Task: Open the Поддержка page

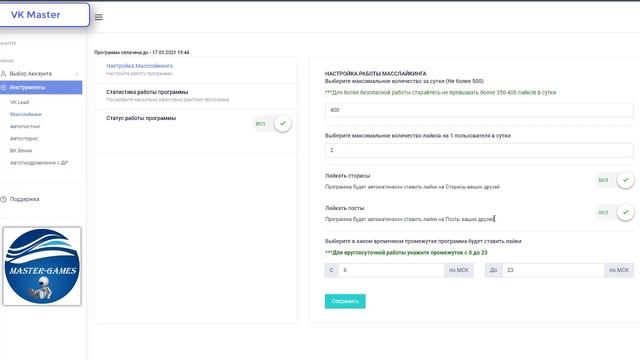Action: (24, 199)
